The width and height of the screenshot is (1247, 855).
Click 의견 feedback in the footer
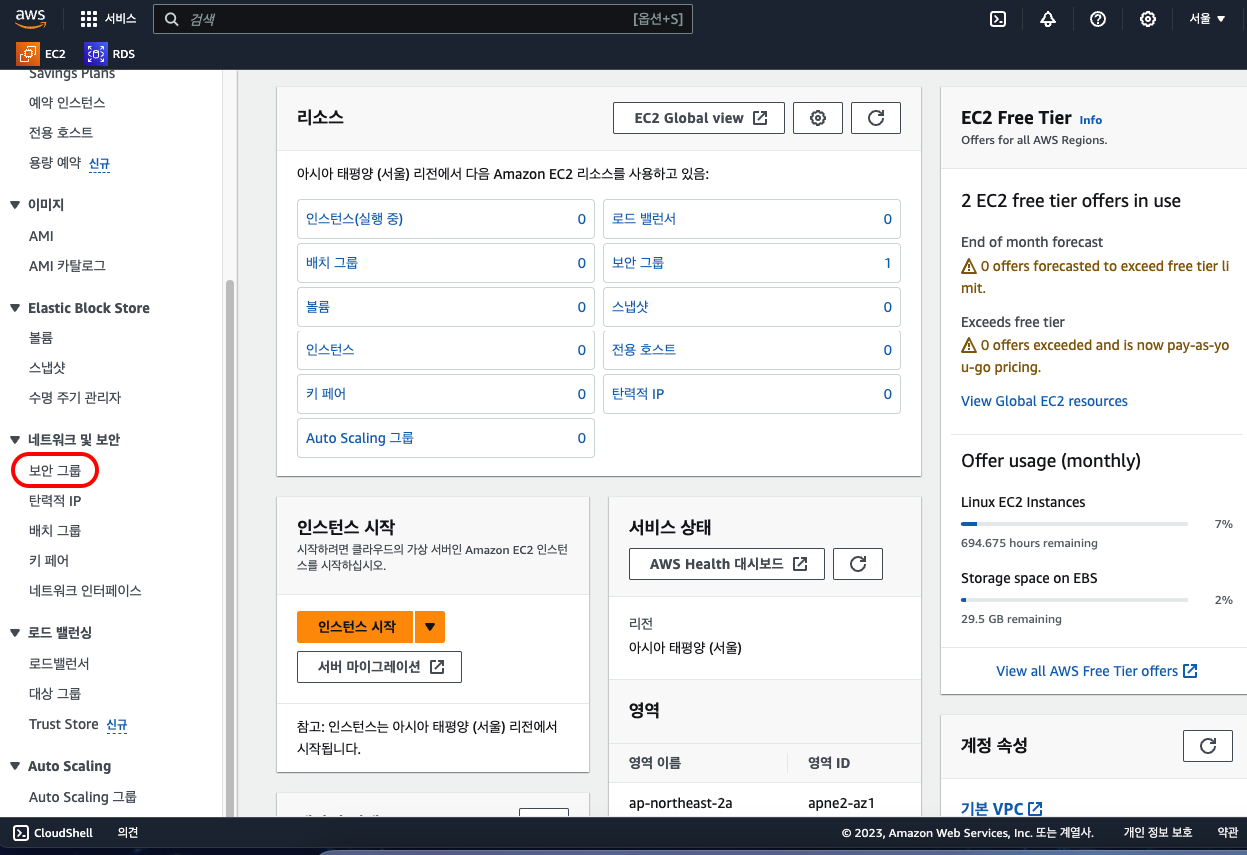128,832
